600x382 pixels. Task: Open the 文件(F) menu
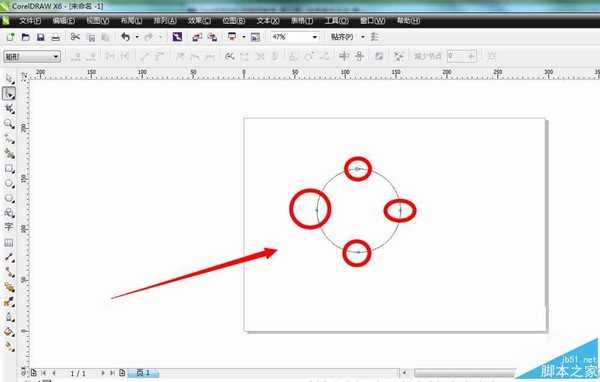tap(30, 20)
